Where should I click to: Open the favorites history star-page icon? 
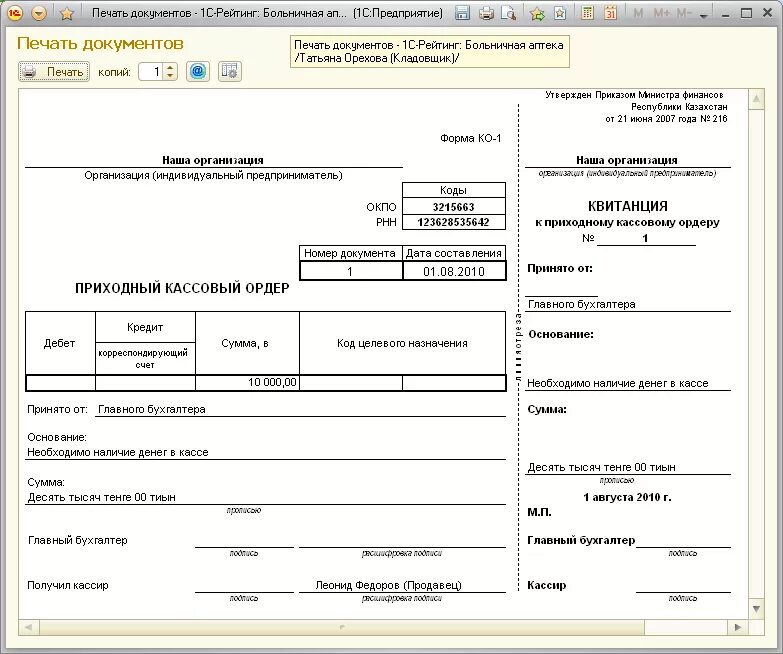(560, 13)
